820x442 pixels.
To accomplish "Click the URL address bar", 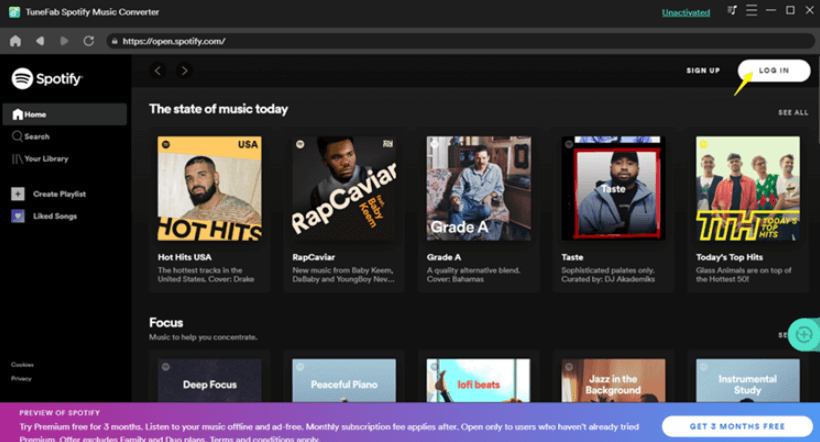I will (450, 41).
